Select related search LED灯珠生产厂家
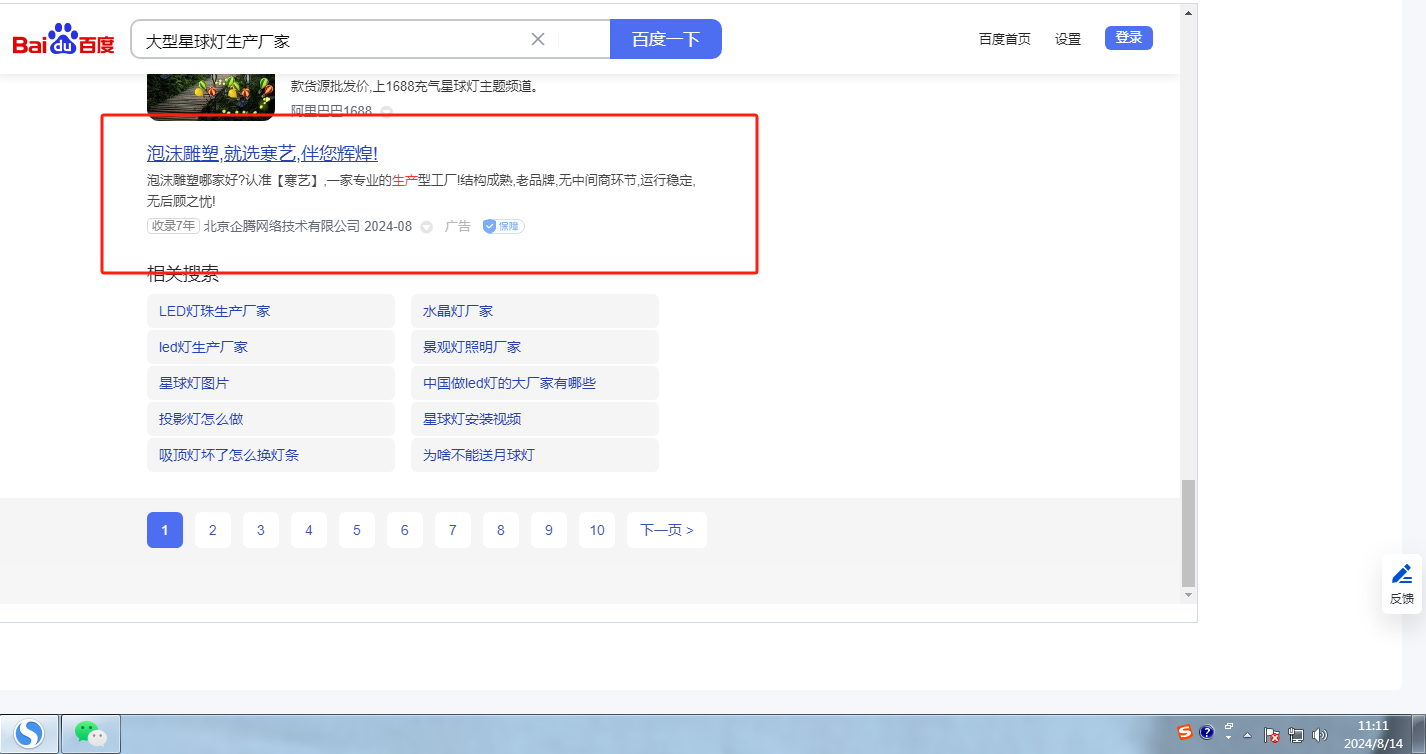Screen dimensions: 1426x754 [271, 311]
